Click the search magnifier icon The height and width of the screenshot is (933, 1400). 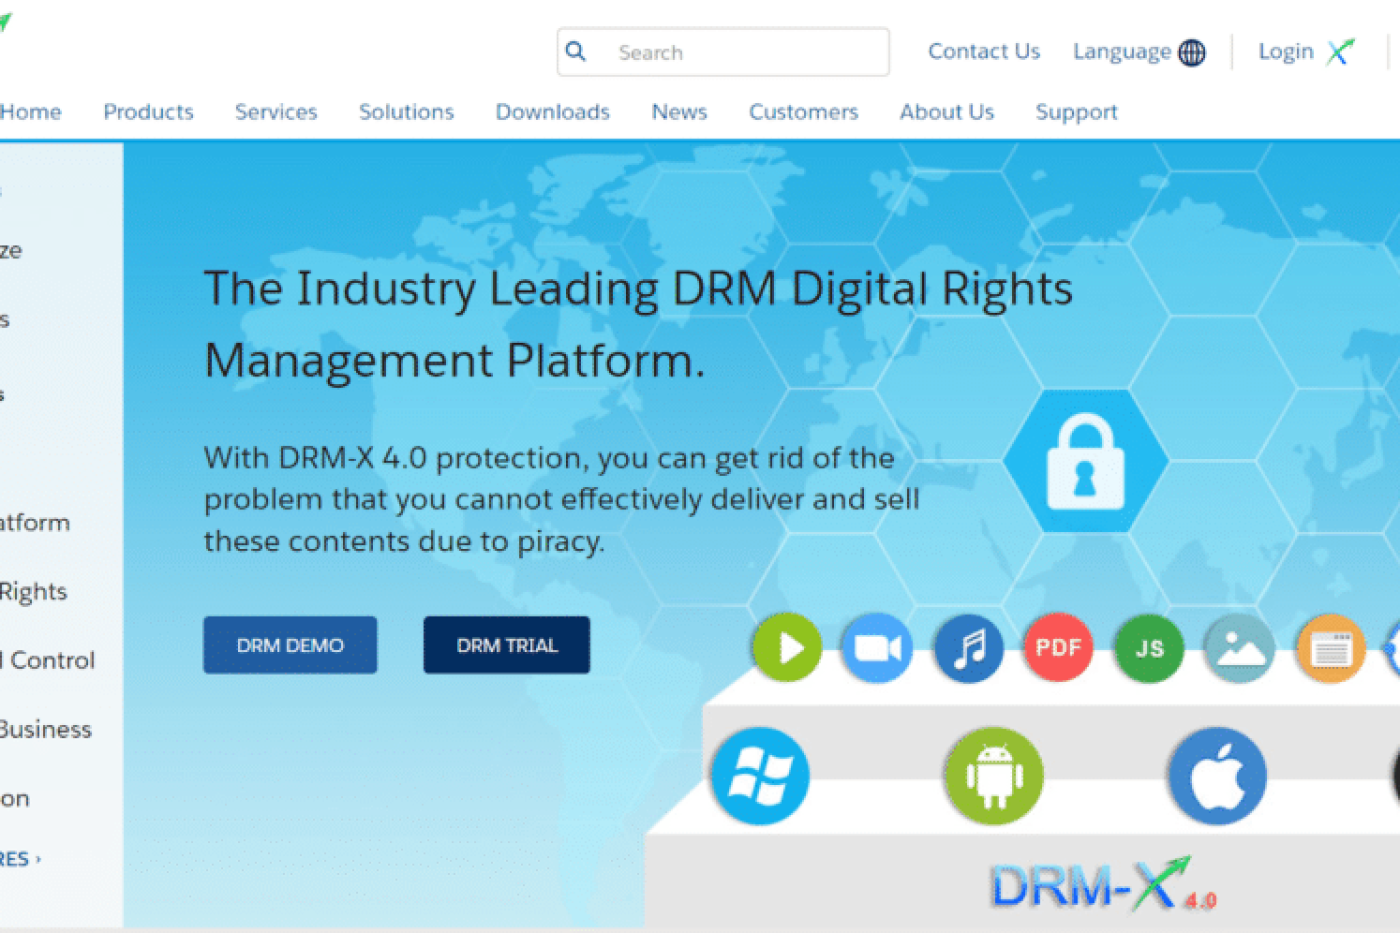[x=576, y=51]
